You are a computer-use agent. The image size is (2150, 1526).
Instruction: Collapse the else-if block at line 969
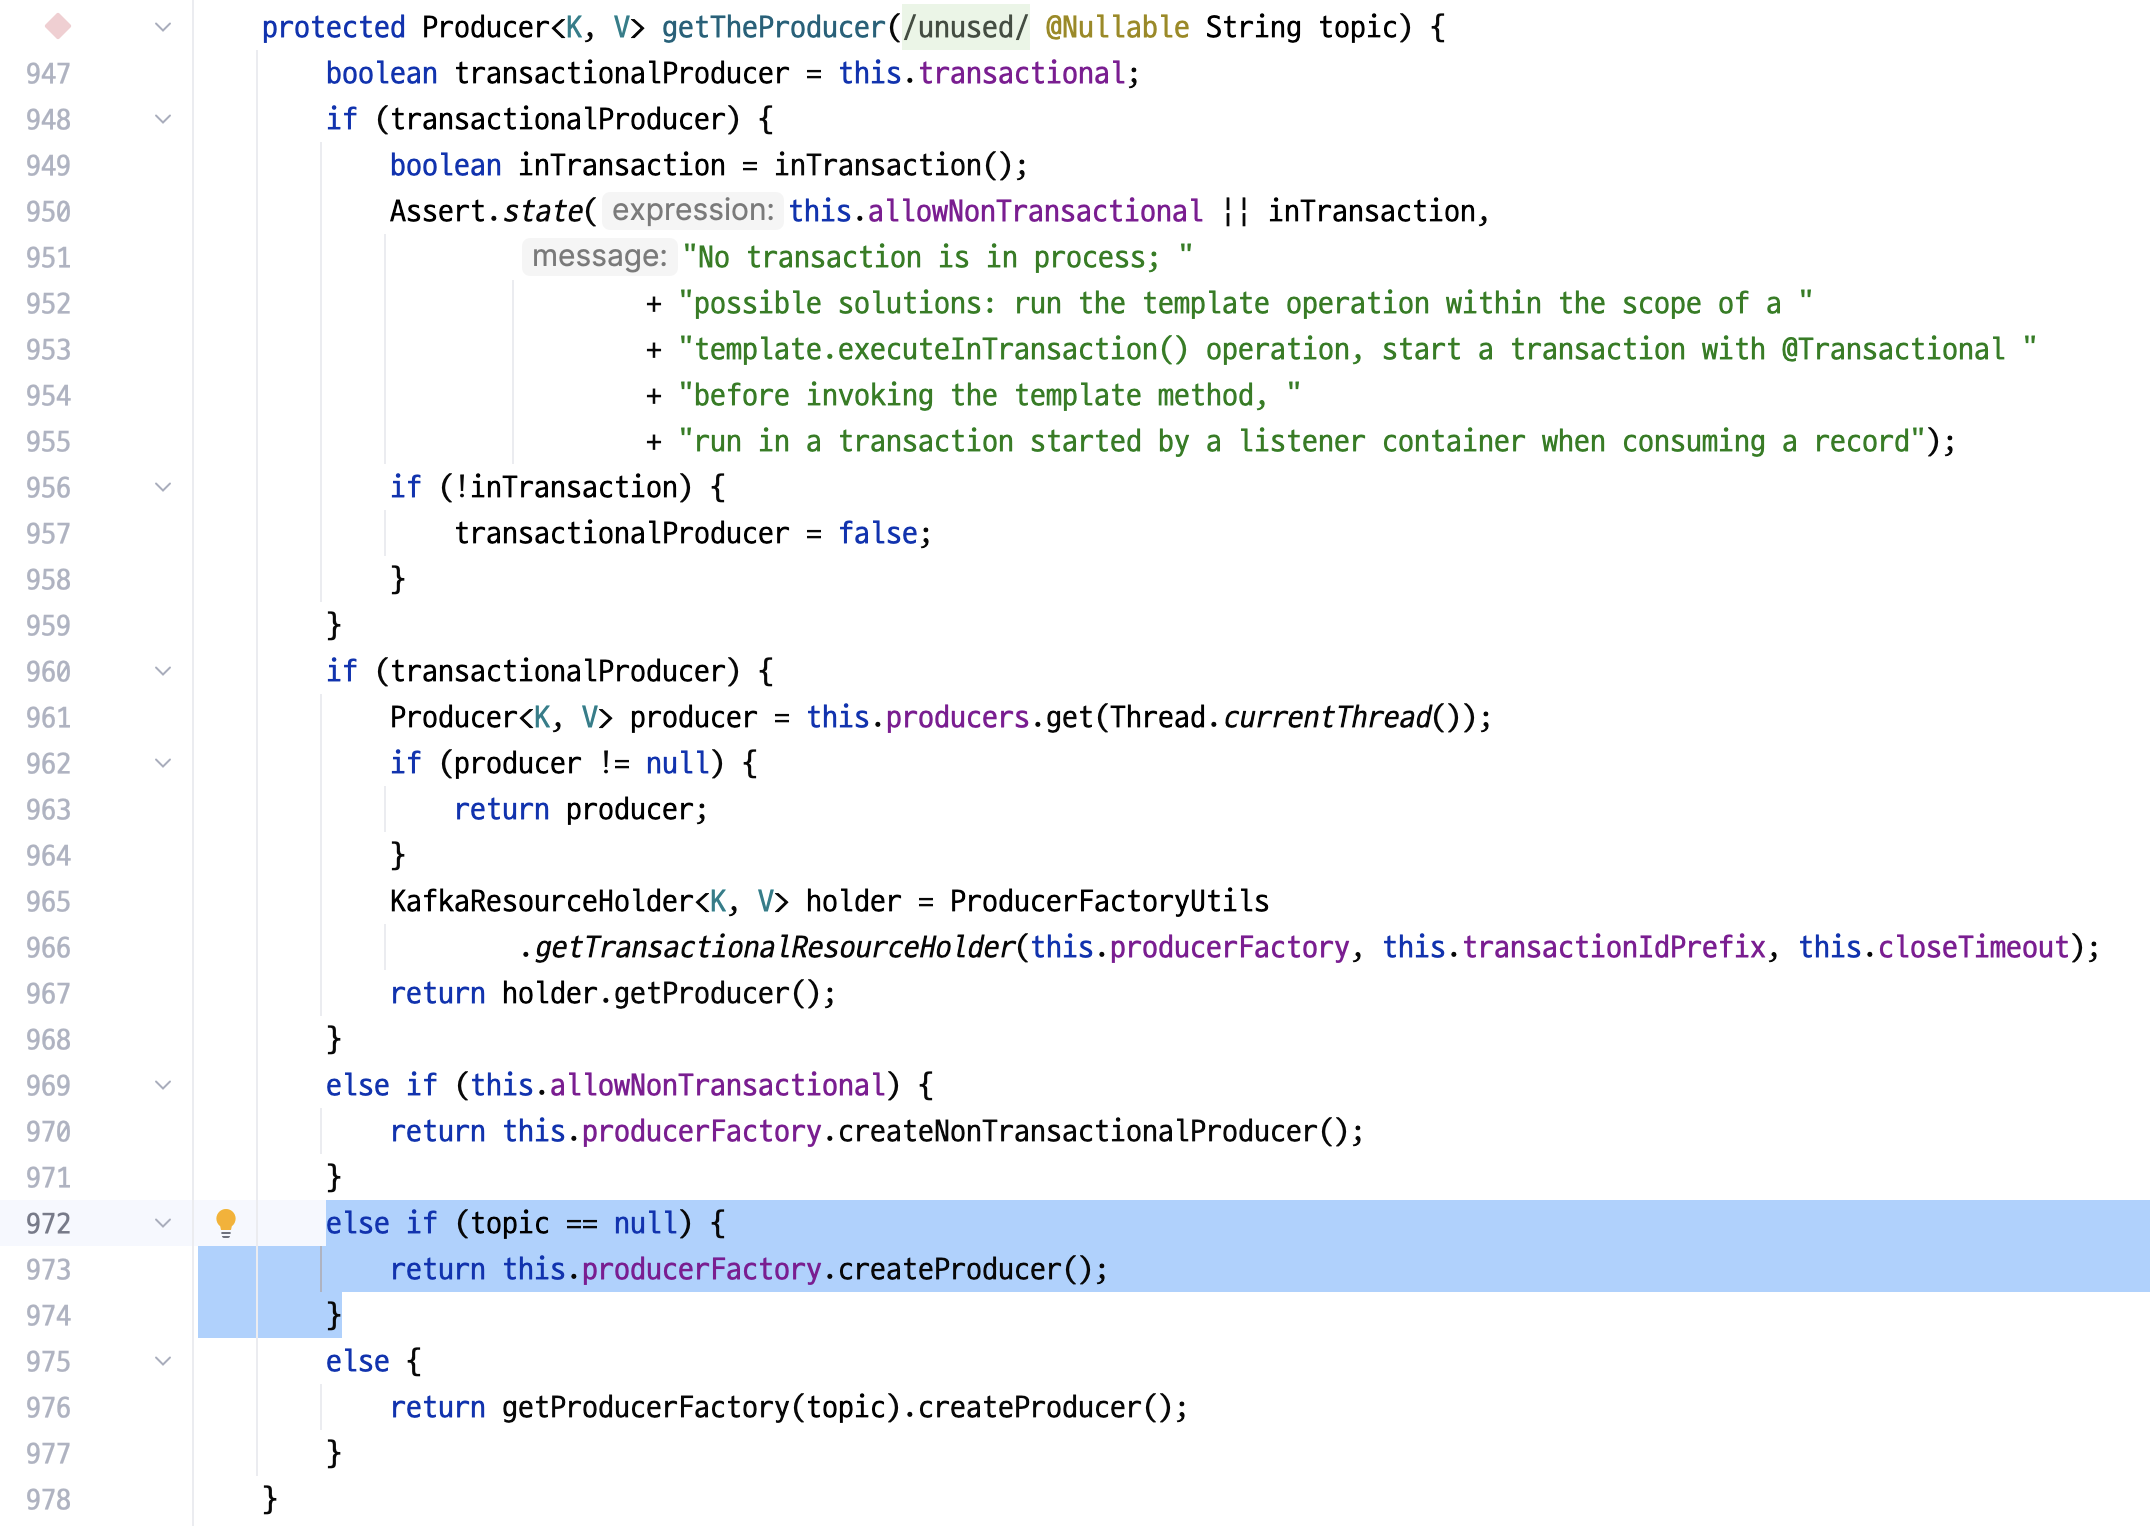click(x=163, y=1085)
